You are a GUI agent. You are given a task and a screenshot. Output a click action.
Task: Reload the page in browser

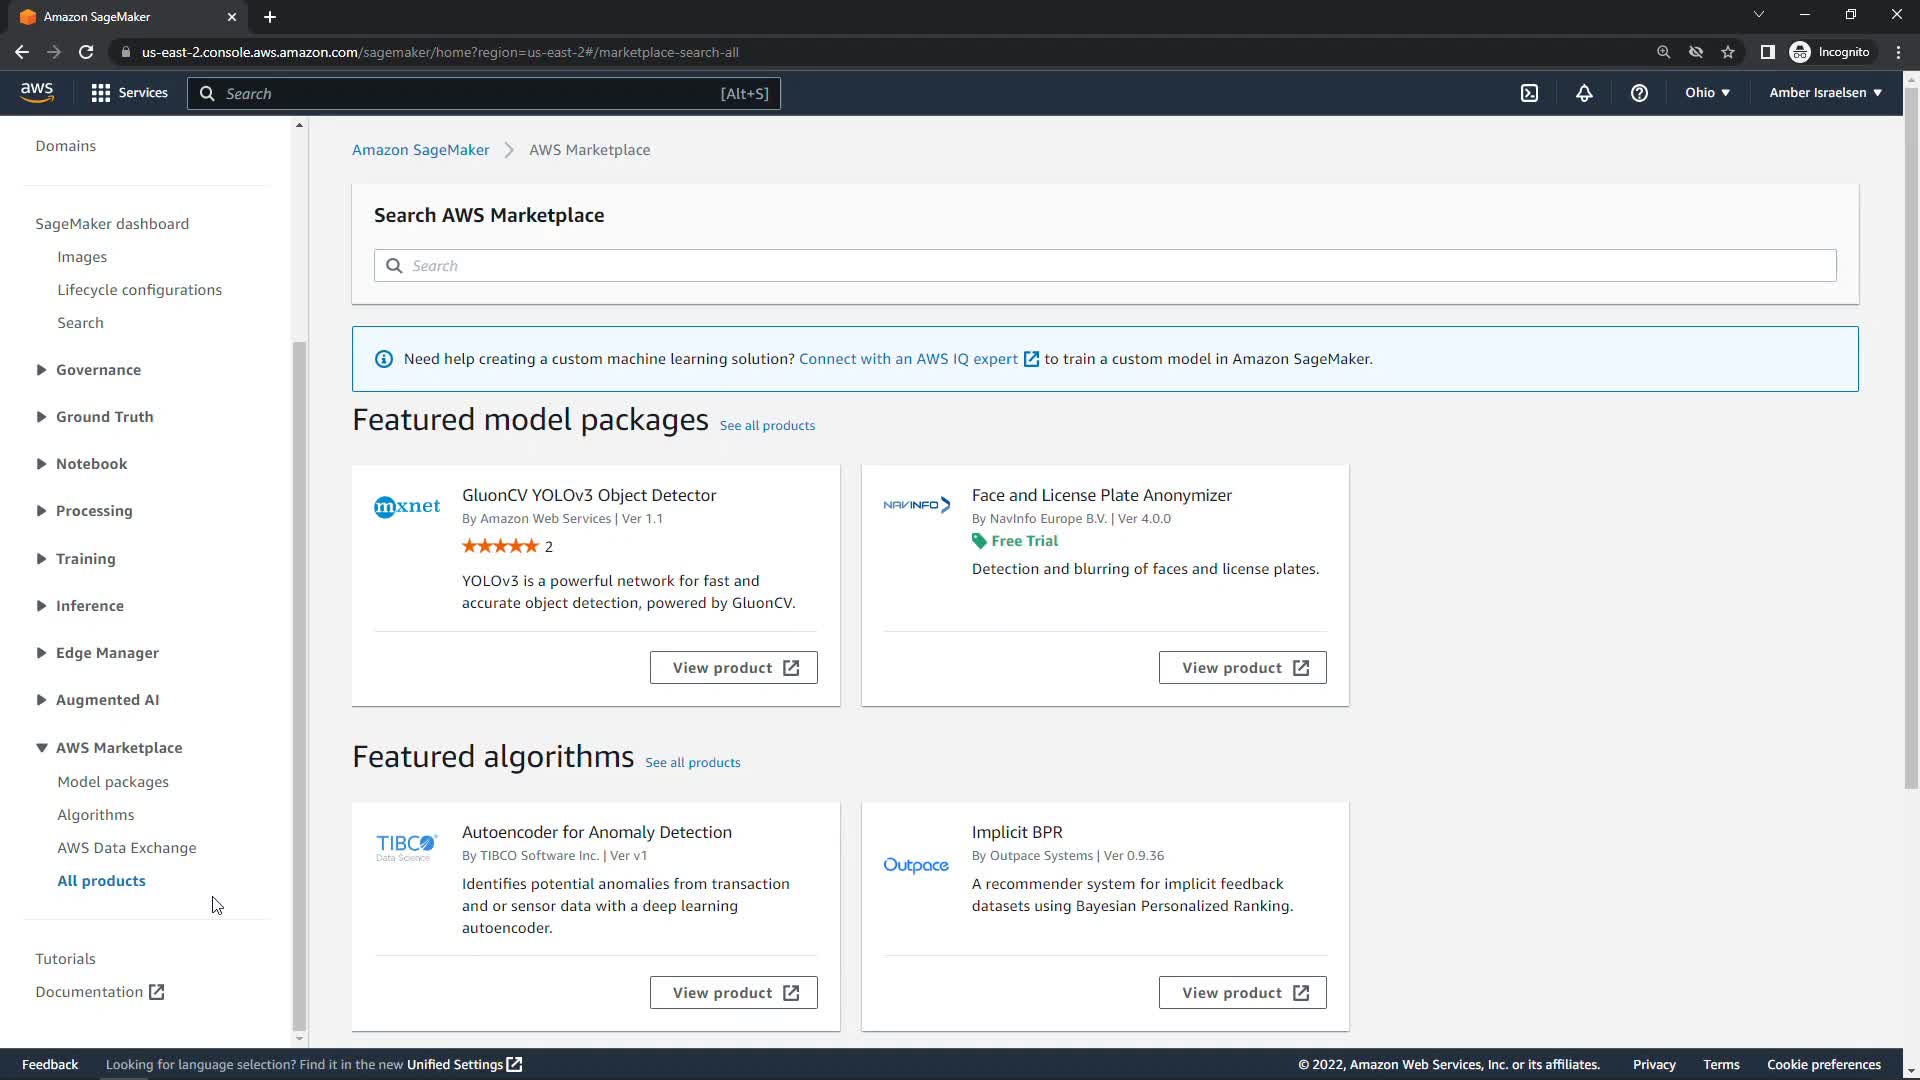point(86,52)
